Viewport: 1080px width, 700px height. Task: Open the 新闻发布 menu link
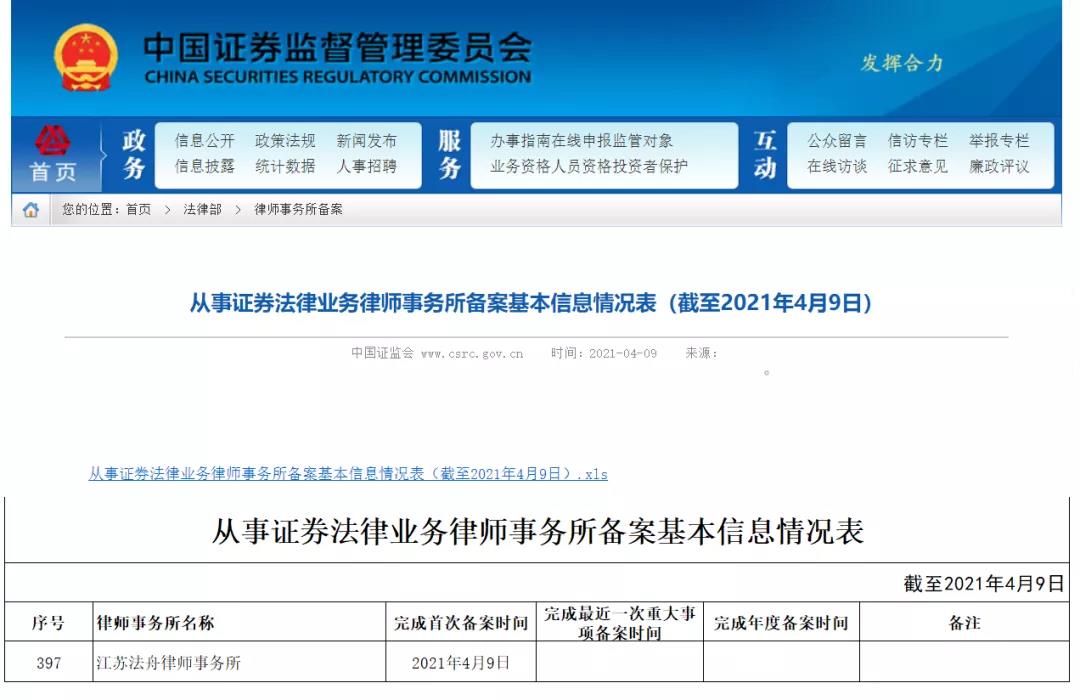(366, 141)
